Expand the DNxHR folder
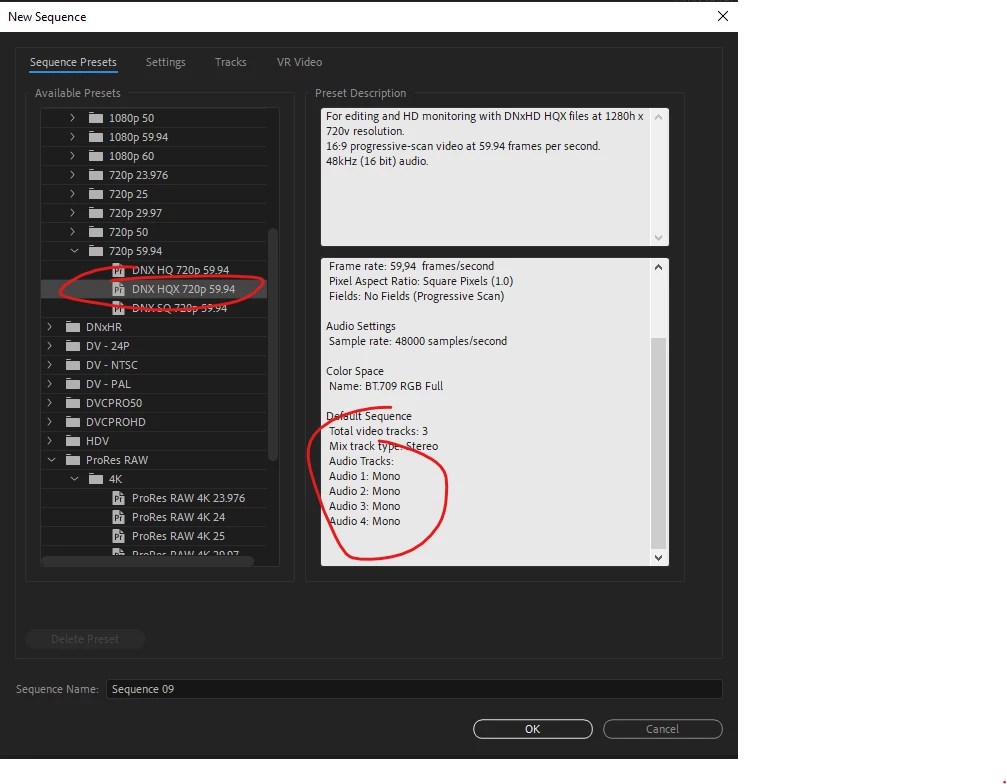Image resolution: width=1007 pixels, height=784 pixels. (x=49, y=327)
